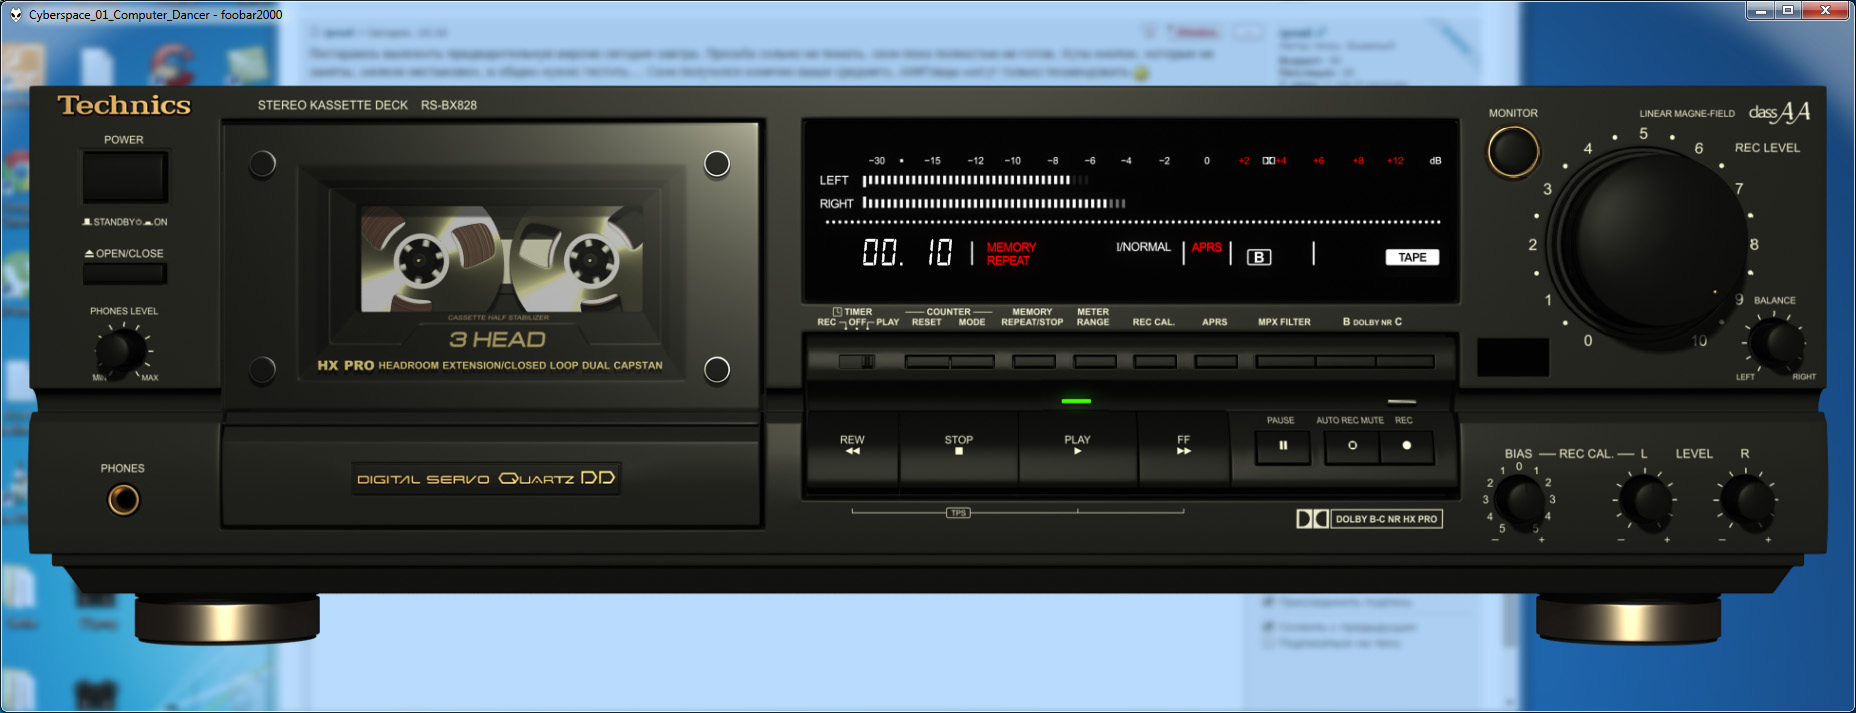Click the PHONES headphone jack
1856x713 pixels.
point(124,499)
